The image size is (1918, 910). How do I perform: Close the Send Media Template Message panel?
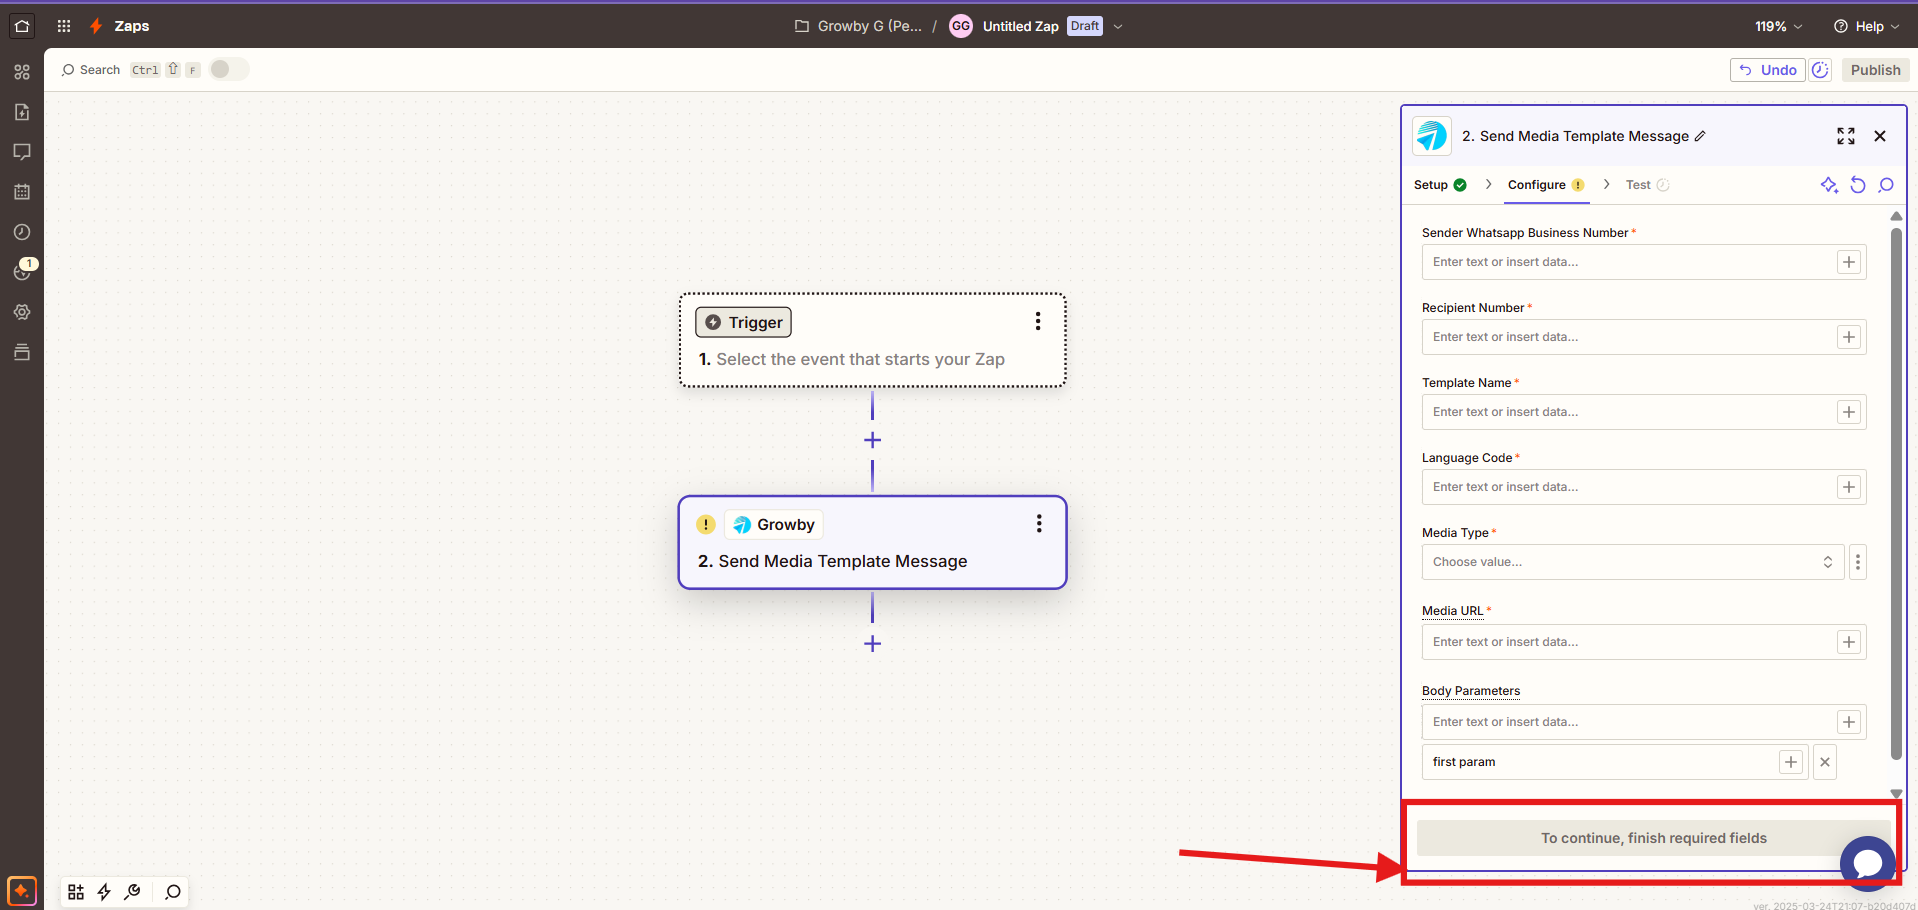click(1880, 136)
